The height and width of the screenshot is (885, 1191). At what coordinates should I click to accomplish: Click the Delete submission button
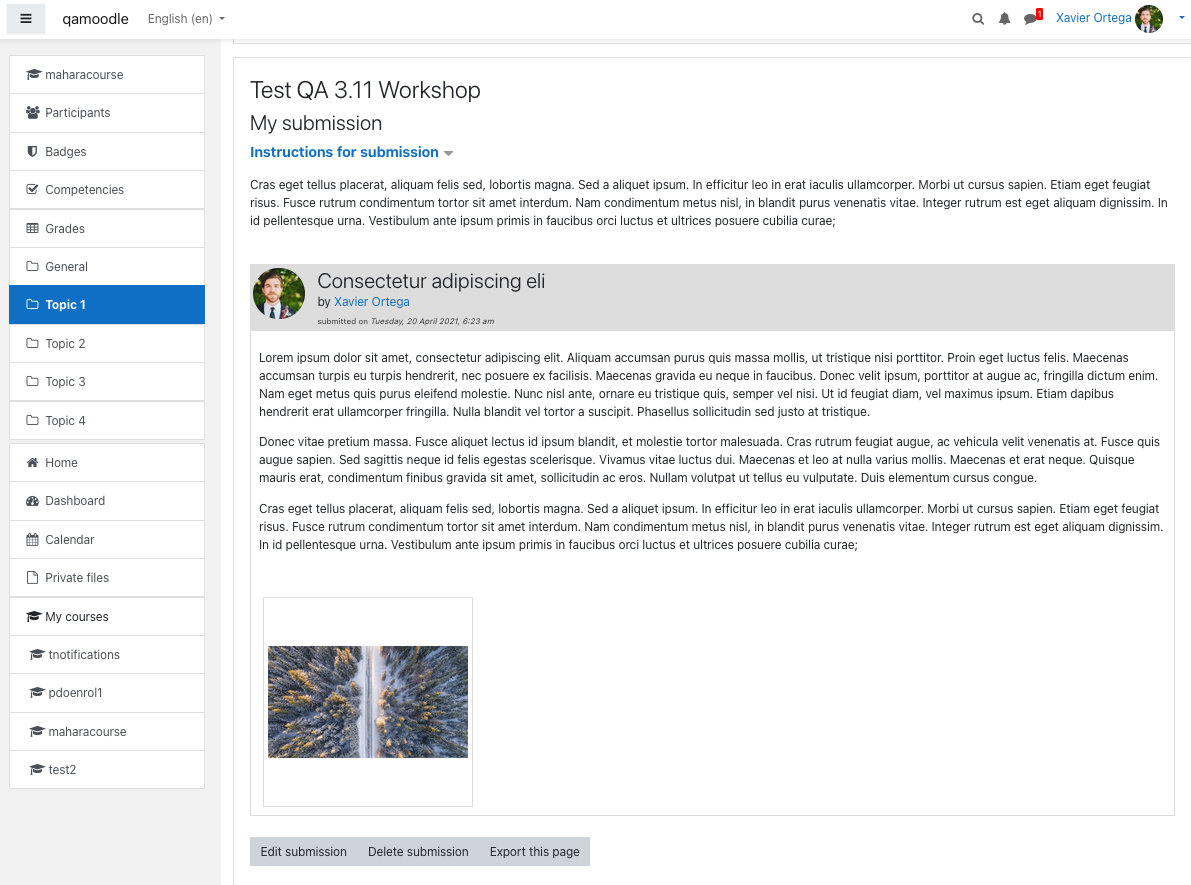(x=418, y=852)
